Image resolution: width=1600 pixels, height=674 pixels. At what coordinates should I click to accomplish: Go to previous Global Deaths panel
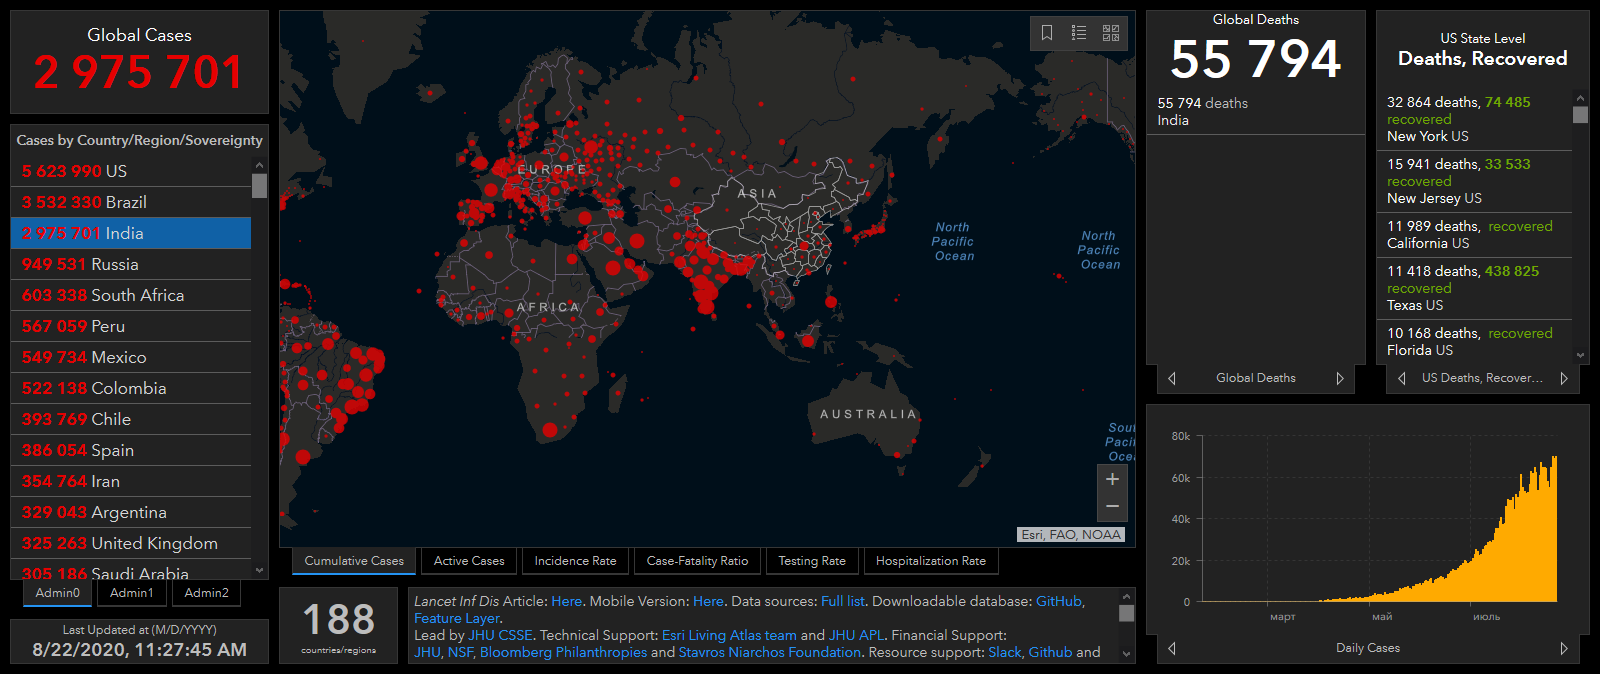pyautogui.click(x=1172, y=378)
